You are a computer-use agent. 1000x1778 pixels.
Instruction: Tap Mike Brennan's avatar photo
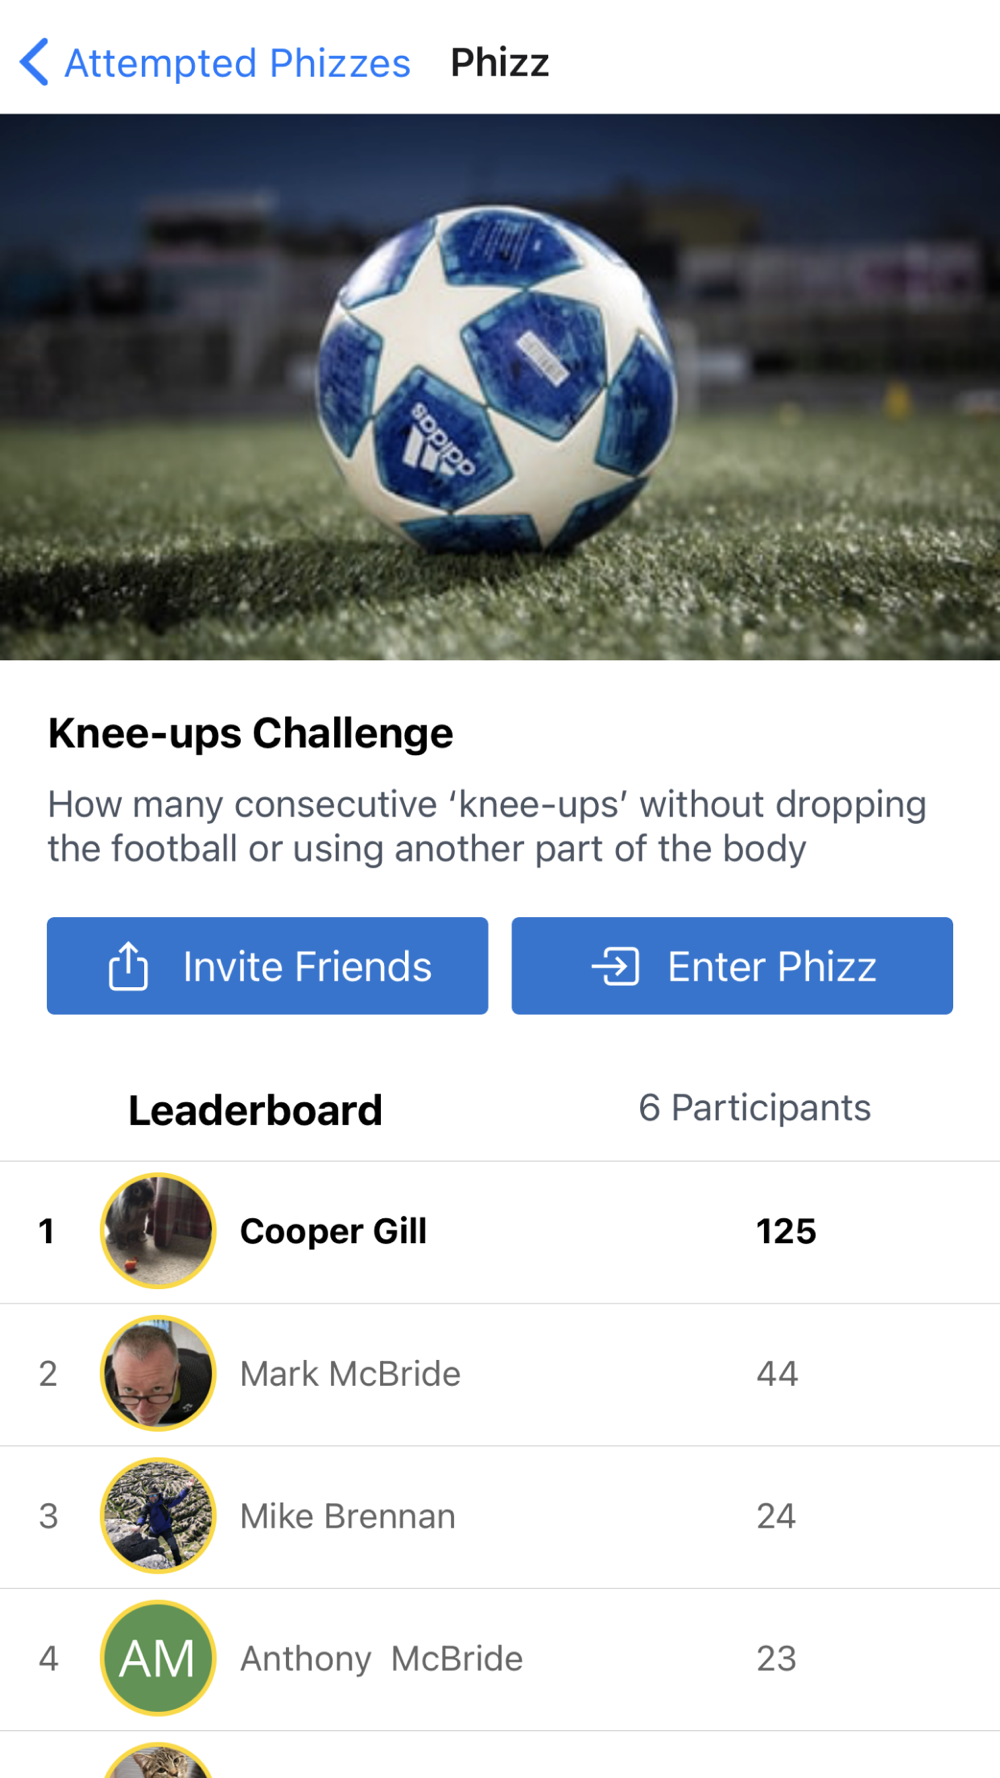click(x=158, y=1516)
